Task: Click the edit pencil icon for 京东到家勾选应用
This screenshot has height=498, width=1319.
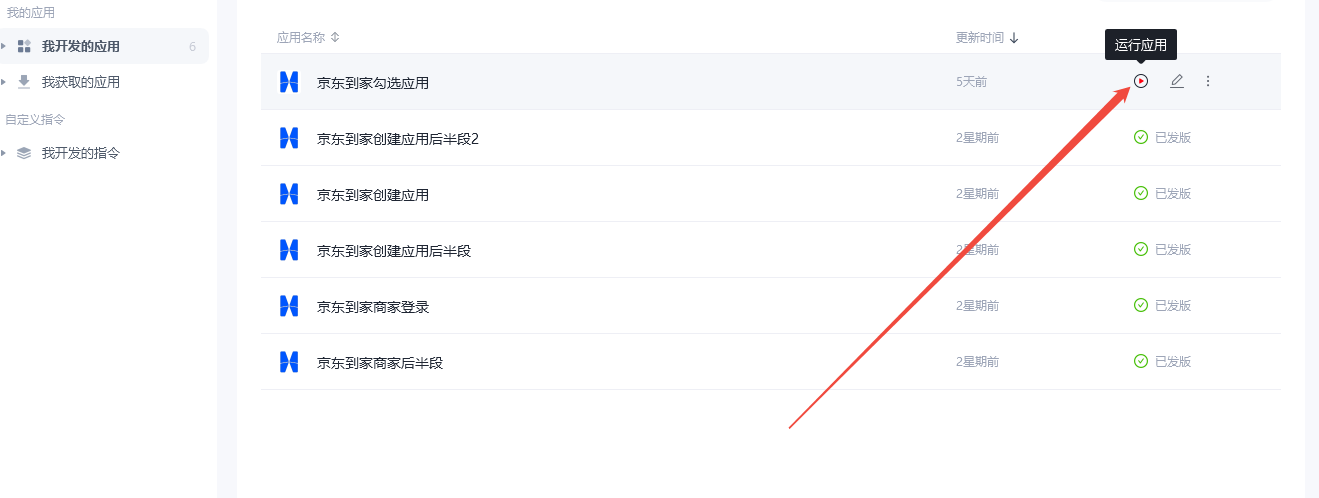Action: [1177, 81]
